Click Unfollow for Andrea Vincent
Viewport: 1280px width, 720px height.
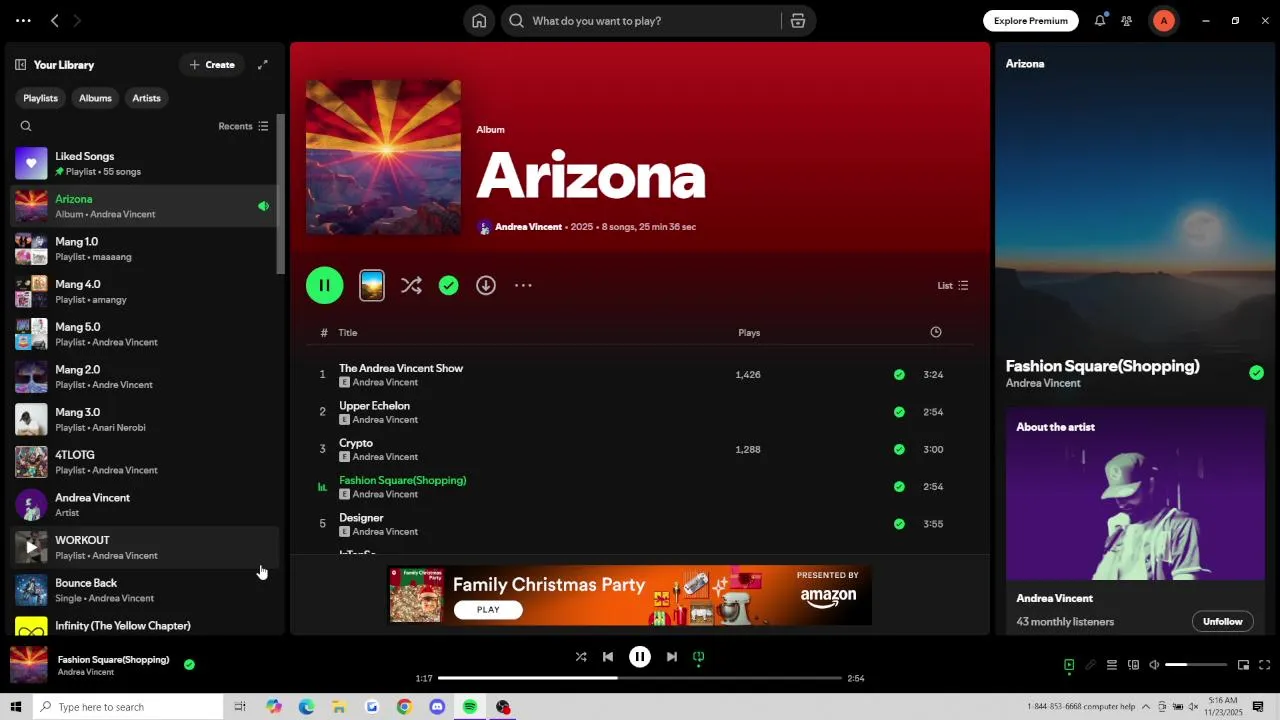[x=1222, y=621]
